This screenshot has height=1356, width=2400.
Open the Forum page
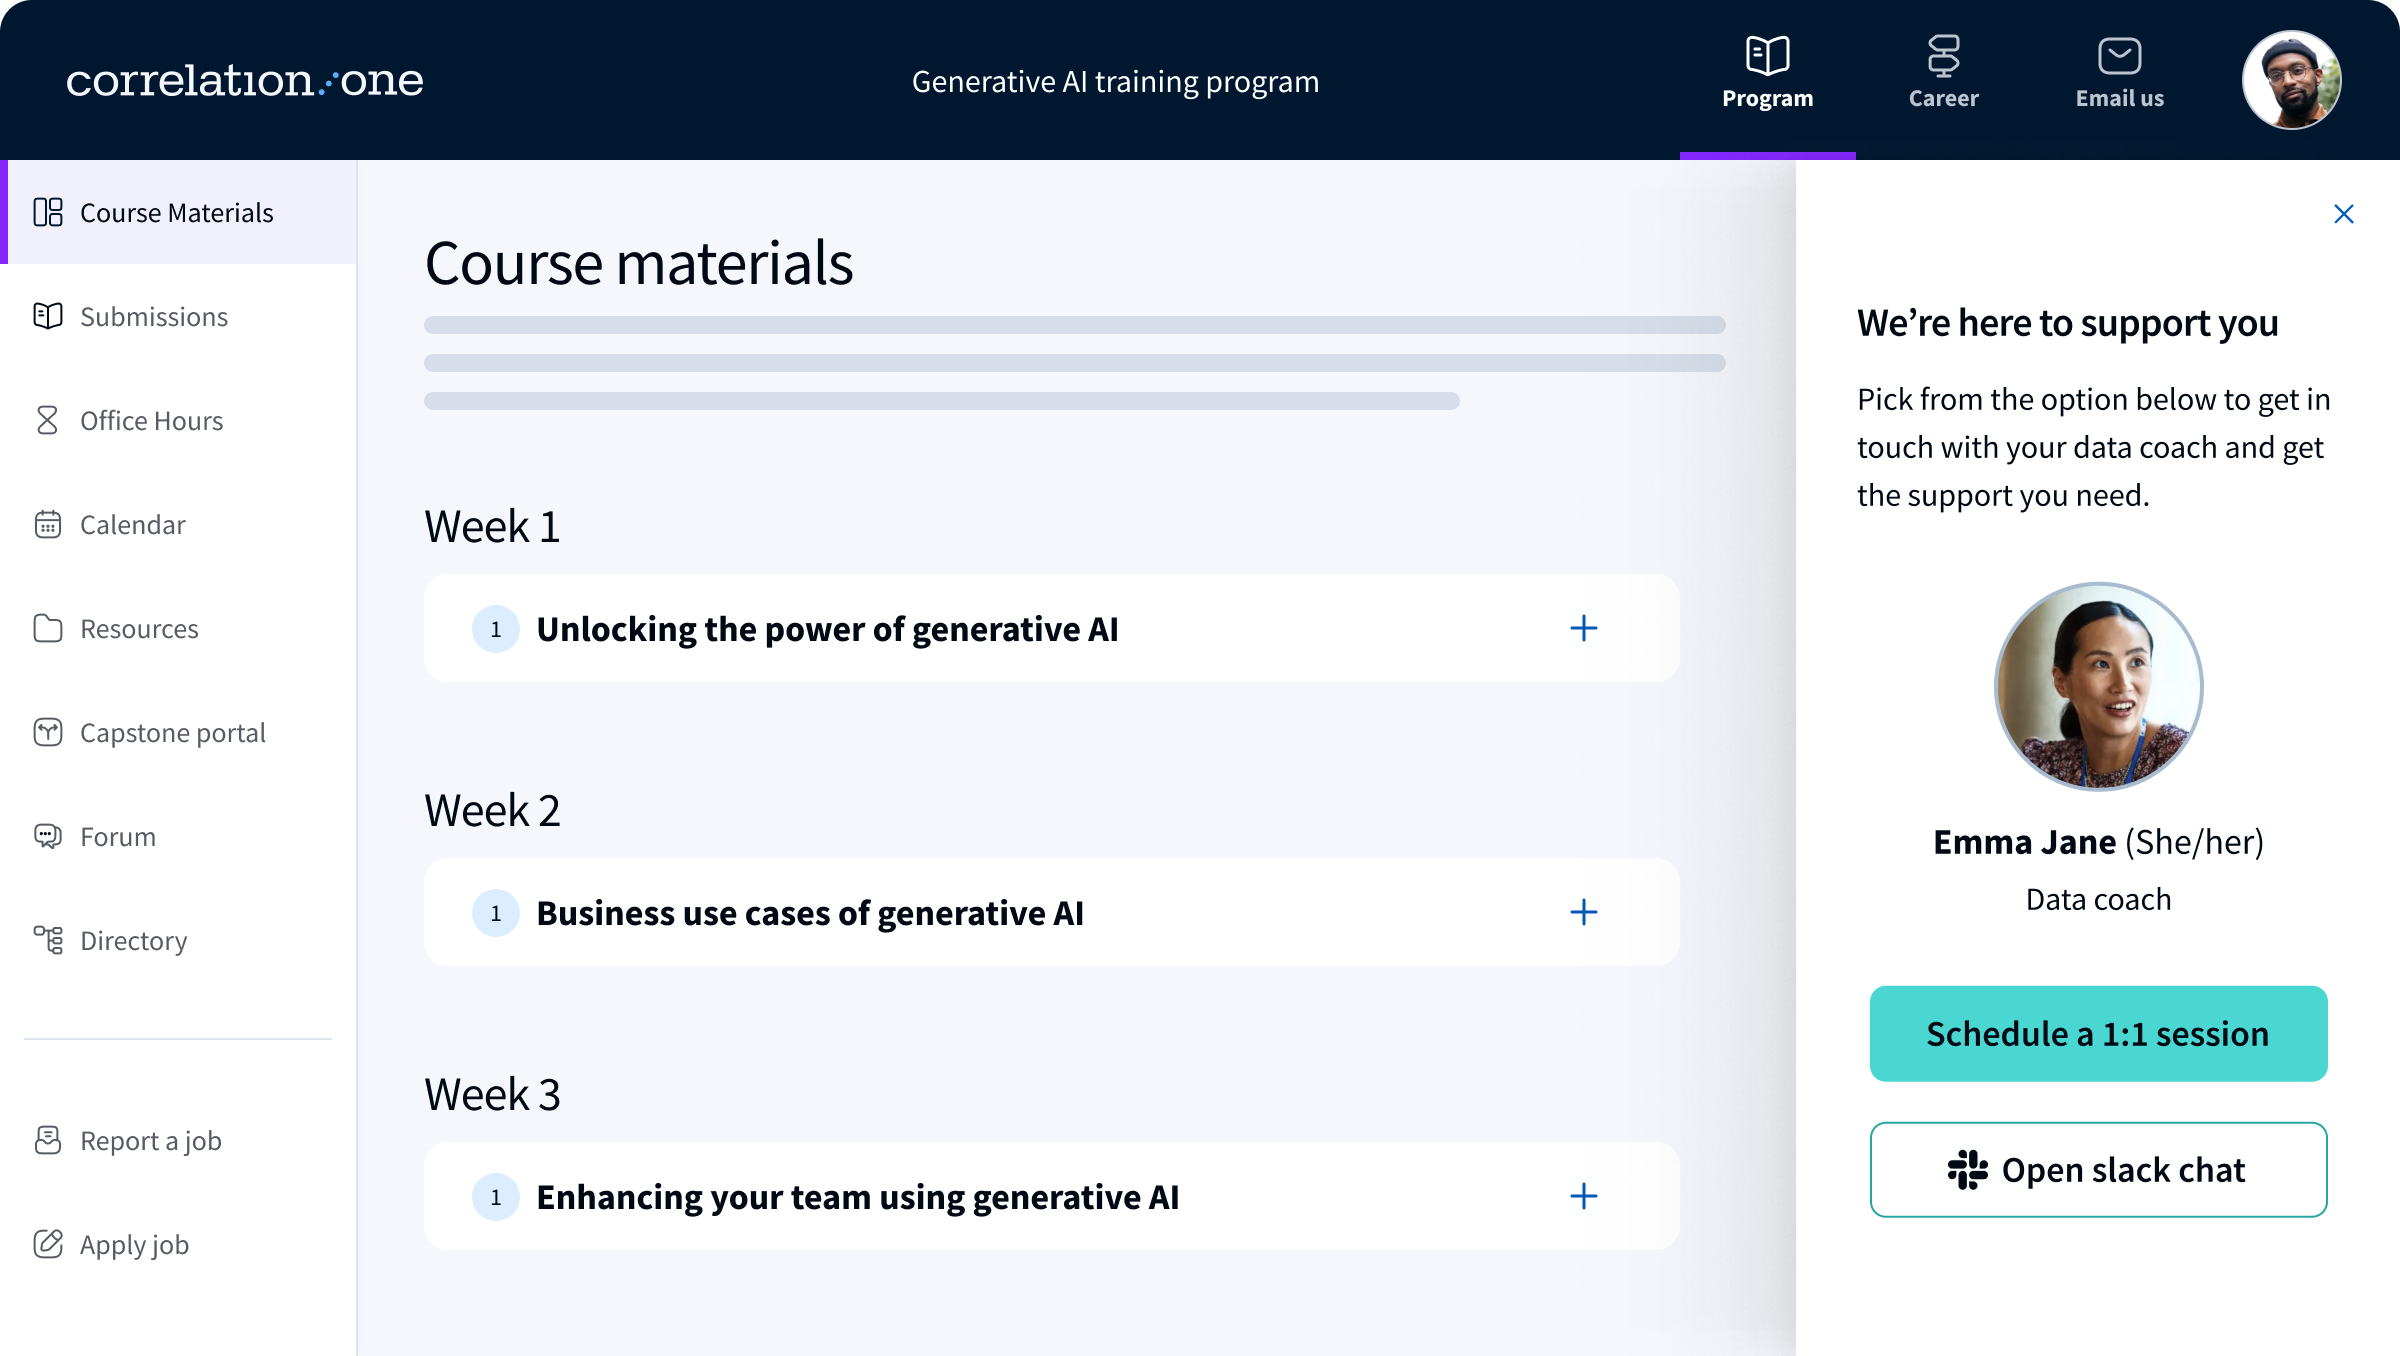point(178,836)
